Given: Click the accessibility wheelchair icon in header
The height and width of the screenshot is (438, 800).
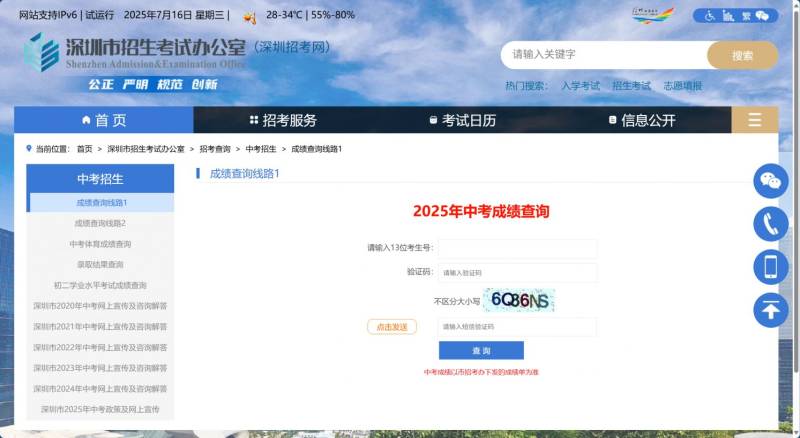Looking at the screenshot, I should [x=711, y=16].
